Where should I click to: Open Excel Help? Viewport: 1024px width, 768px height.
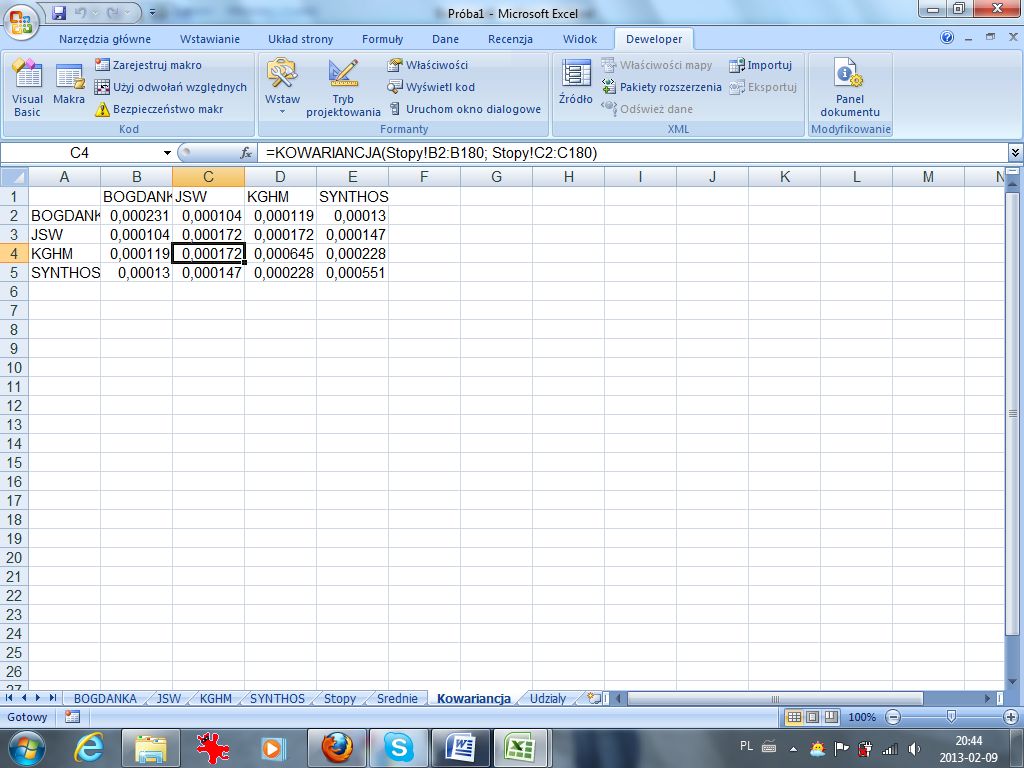[947, 38]
